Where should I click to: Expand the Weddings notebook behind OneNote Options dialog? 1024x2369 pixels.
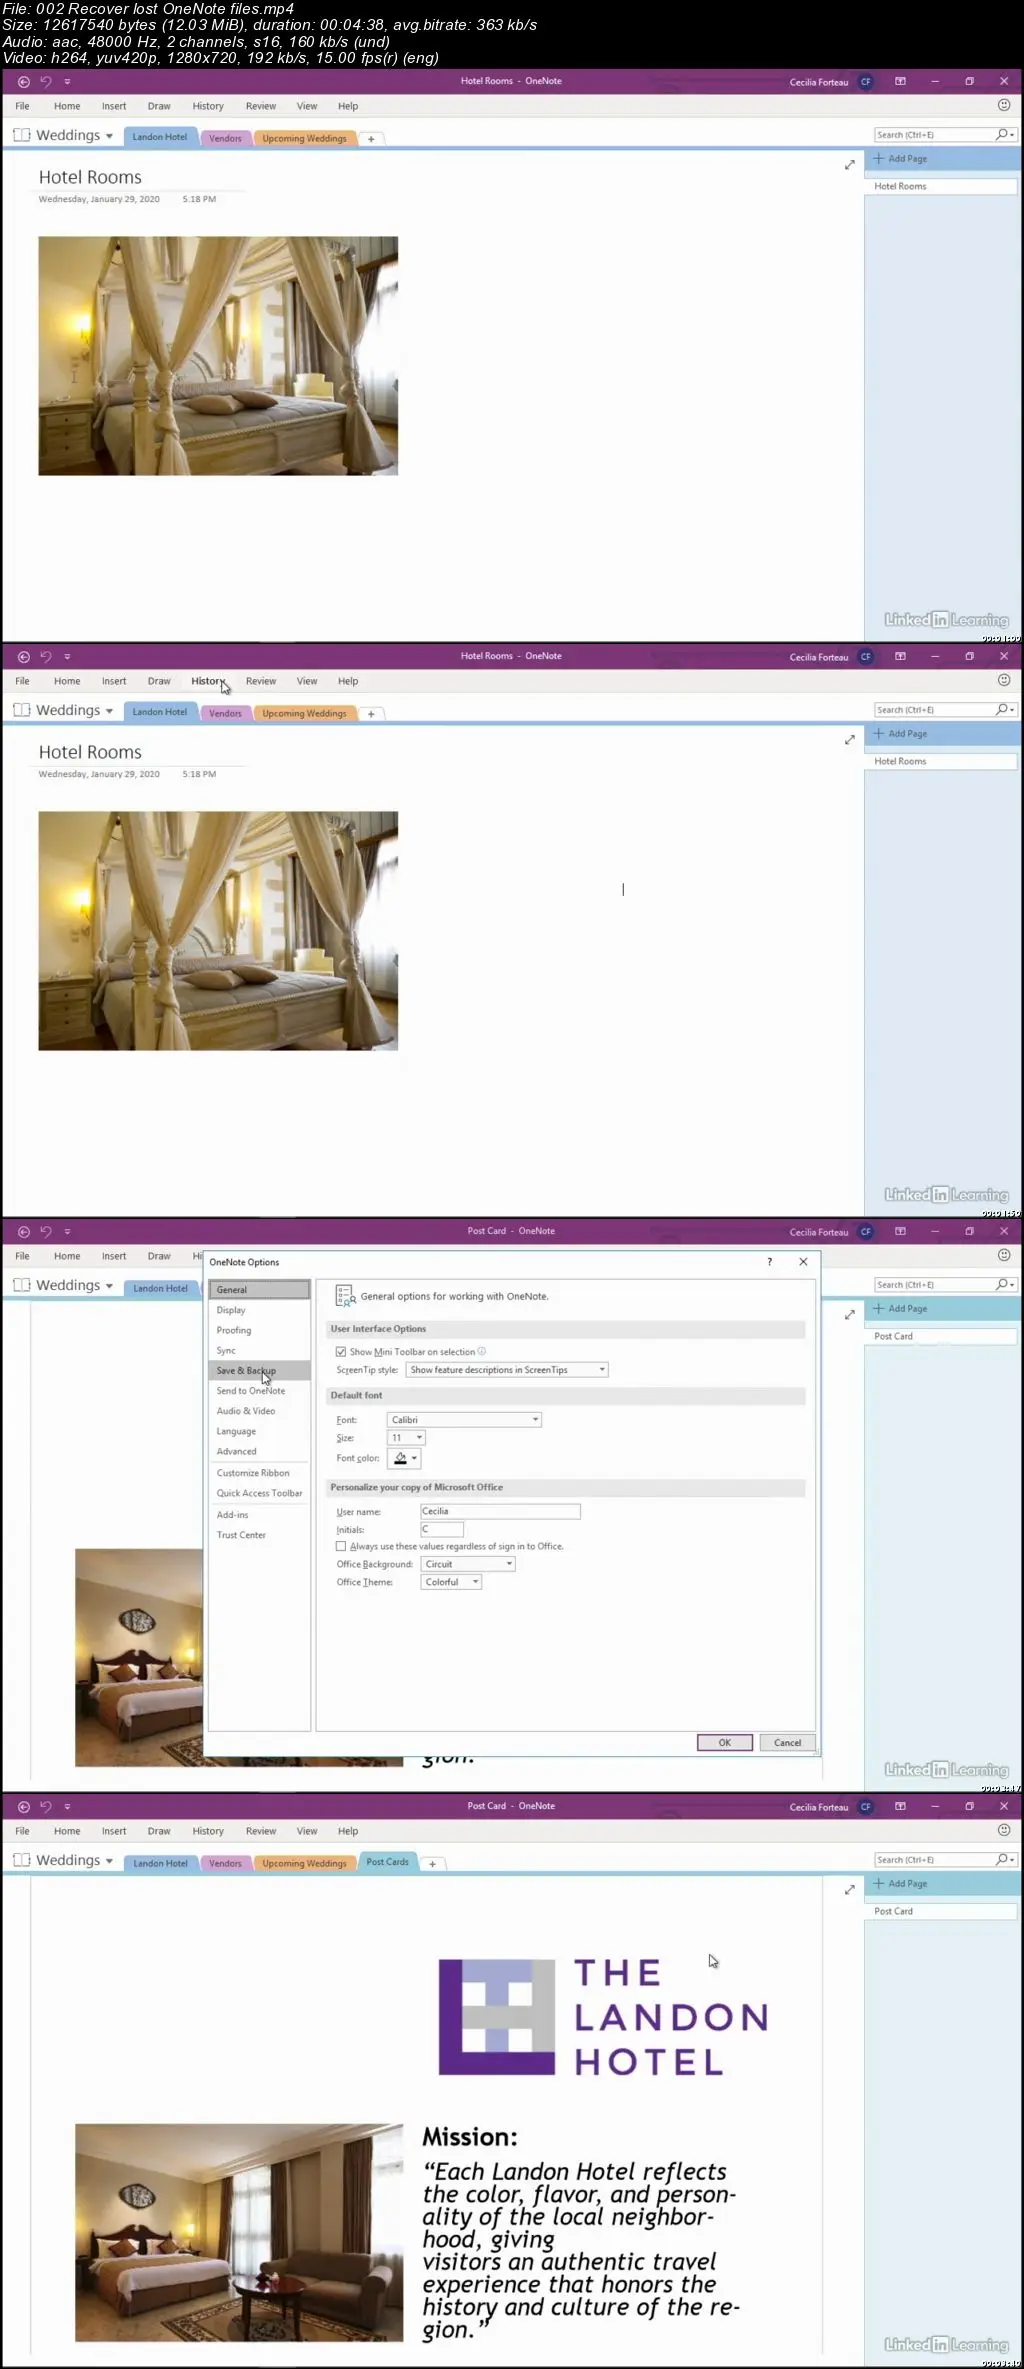109,1286
